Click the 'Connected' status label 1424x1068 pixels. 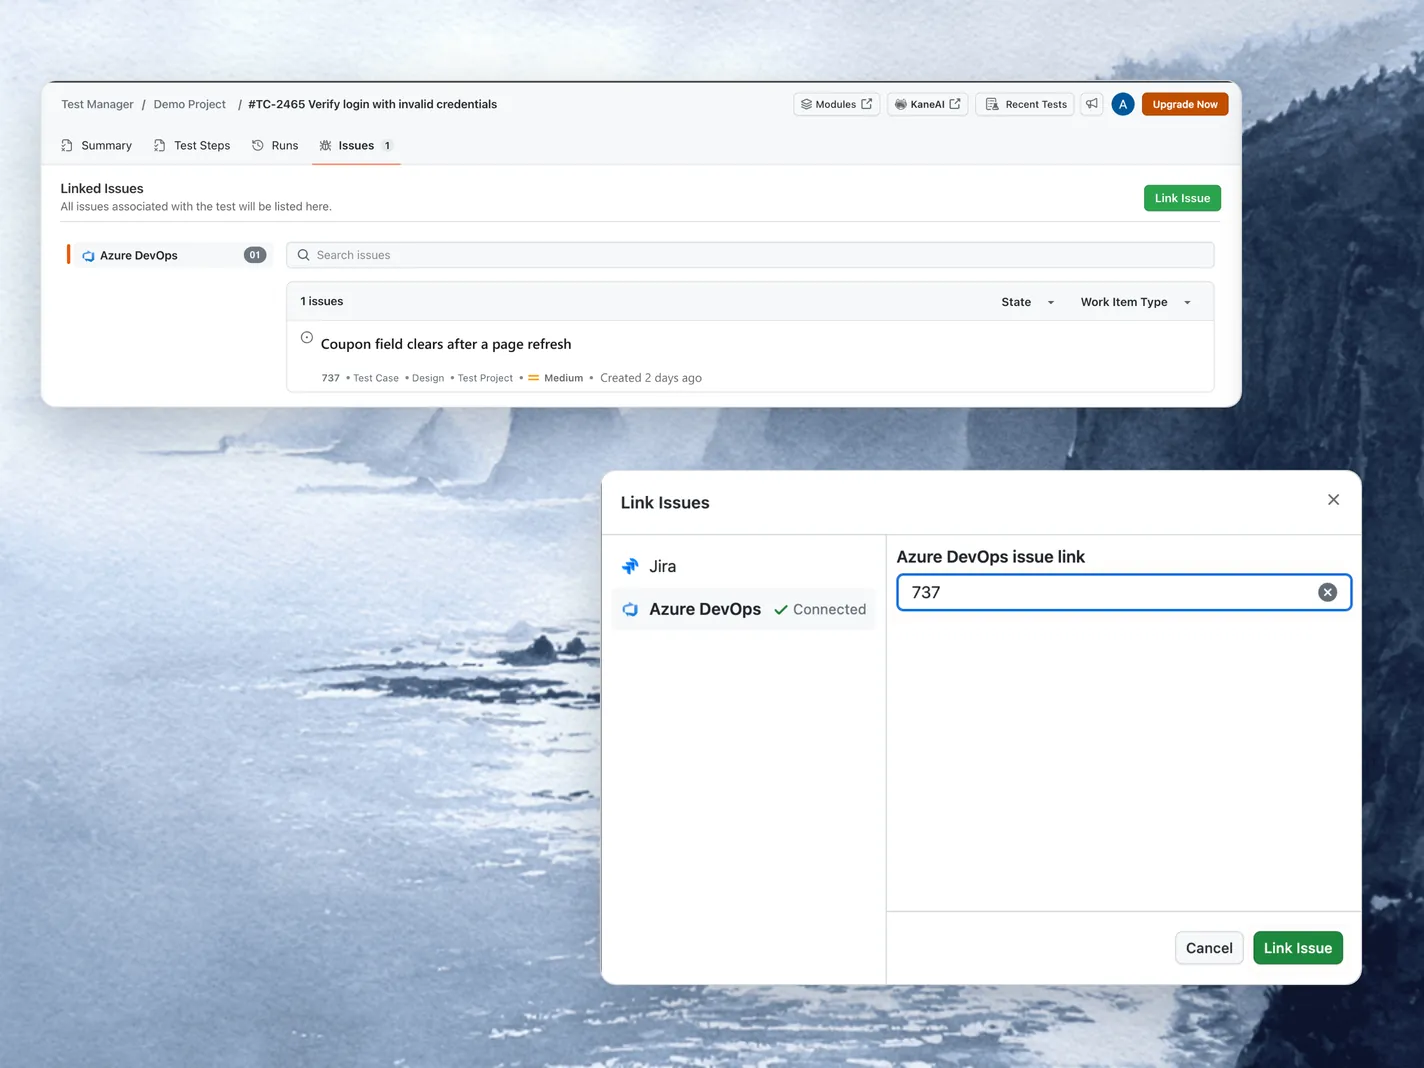click(820, 609)
